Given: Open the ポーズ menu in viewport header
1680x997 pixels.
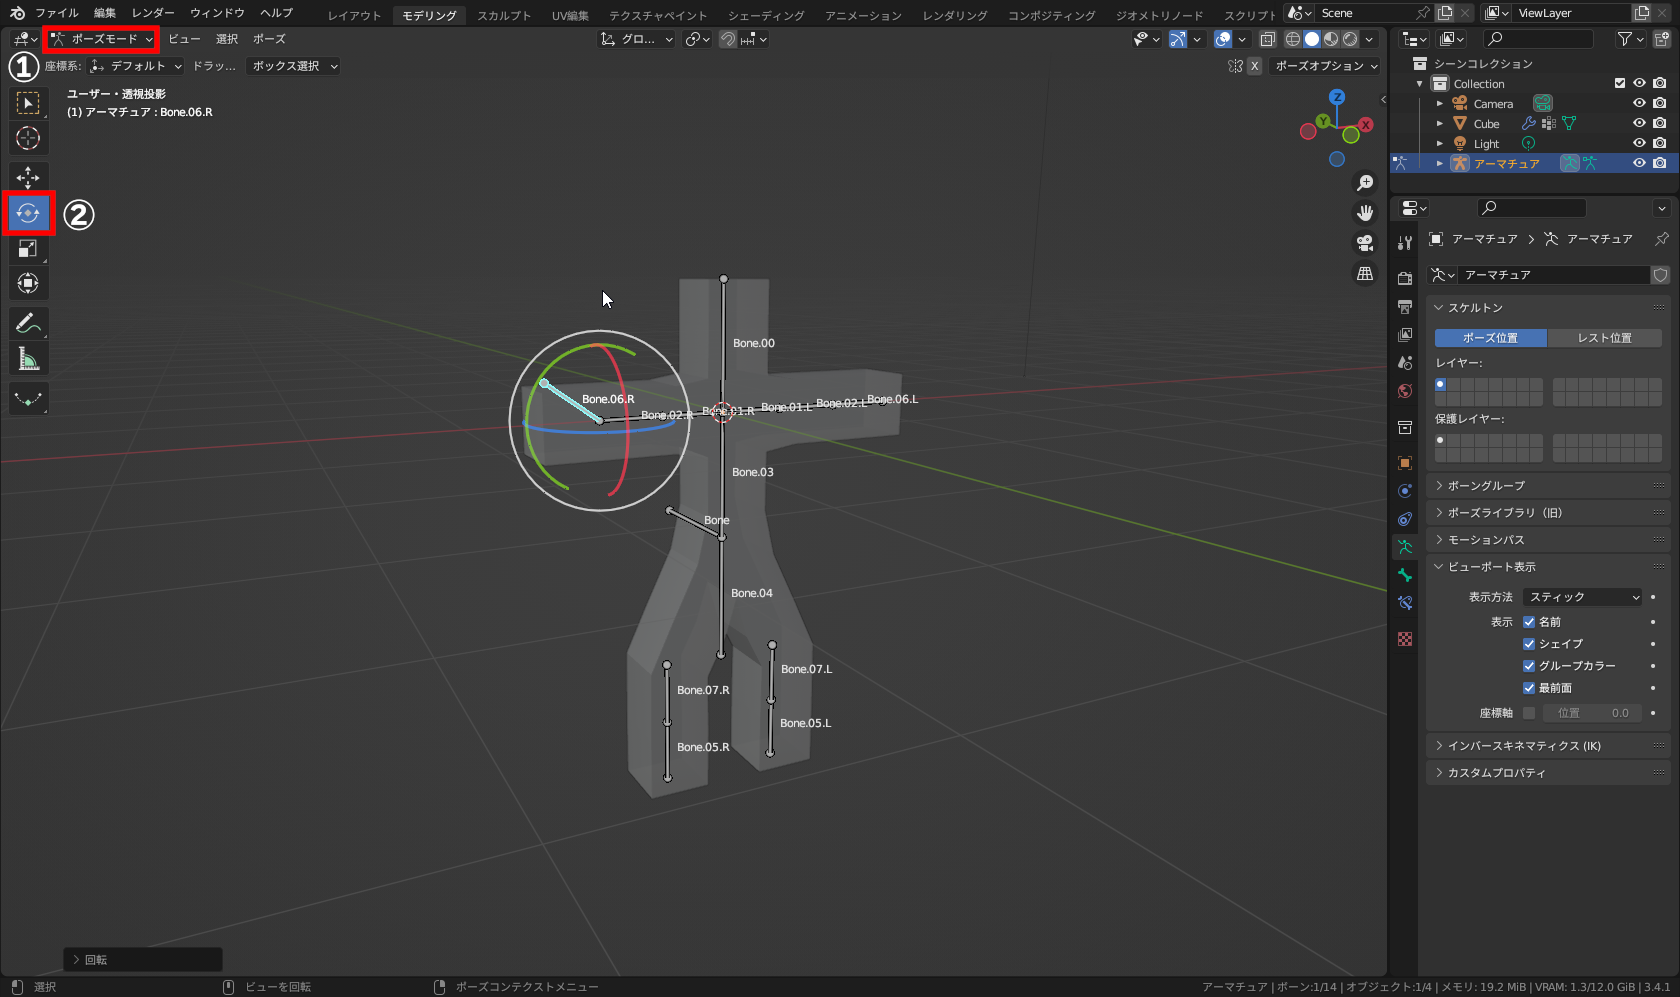Looking at the screenshot, I should coord(269,39).
